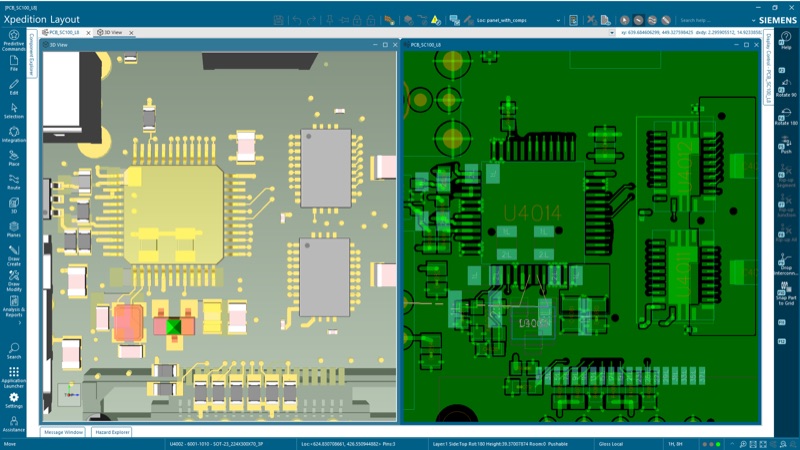Close the 3D View document tab

click(131, 33)
